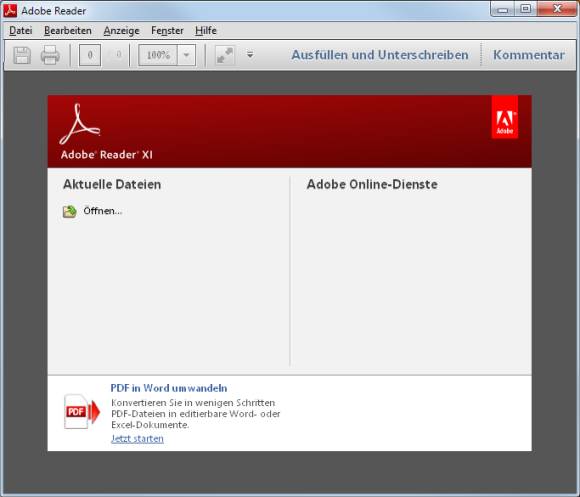Click the green open folder icon
The width and height of the screenshot is (580, 497).
pos(70,212)
